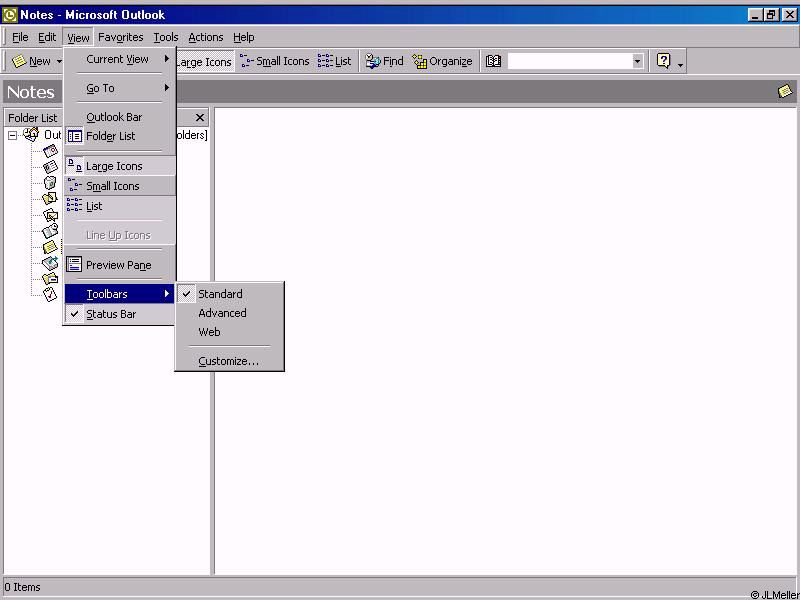Click the Notes icon in folder banner
This screenshot has height=600, width=800.
point(785,92)
